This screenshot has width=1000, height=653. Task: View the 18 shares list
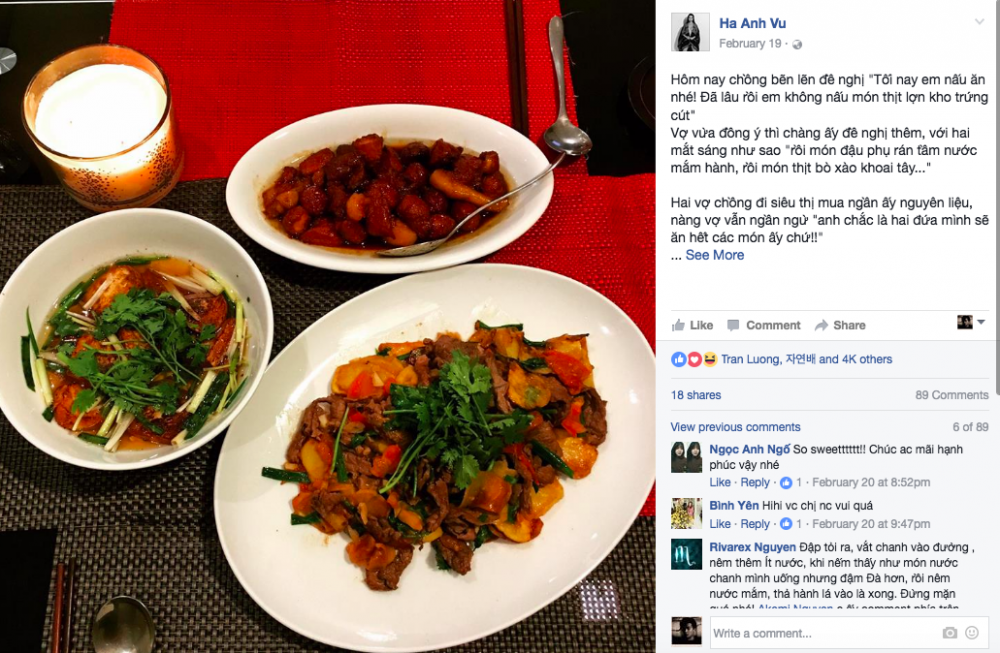(696, 395)
